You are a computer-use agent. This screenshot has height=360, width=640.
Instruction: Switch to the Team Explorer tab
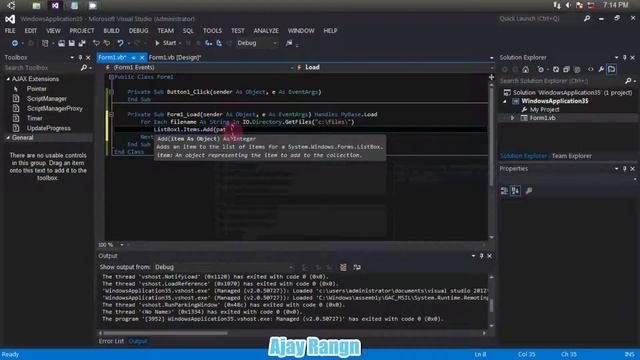(571, 156)
